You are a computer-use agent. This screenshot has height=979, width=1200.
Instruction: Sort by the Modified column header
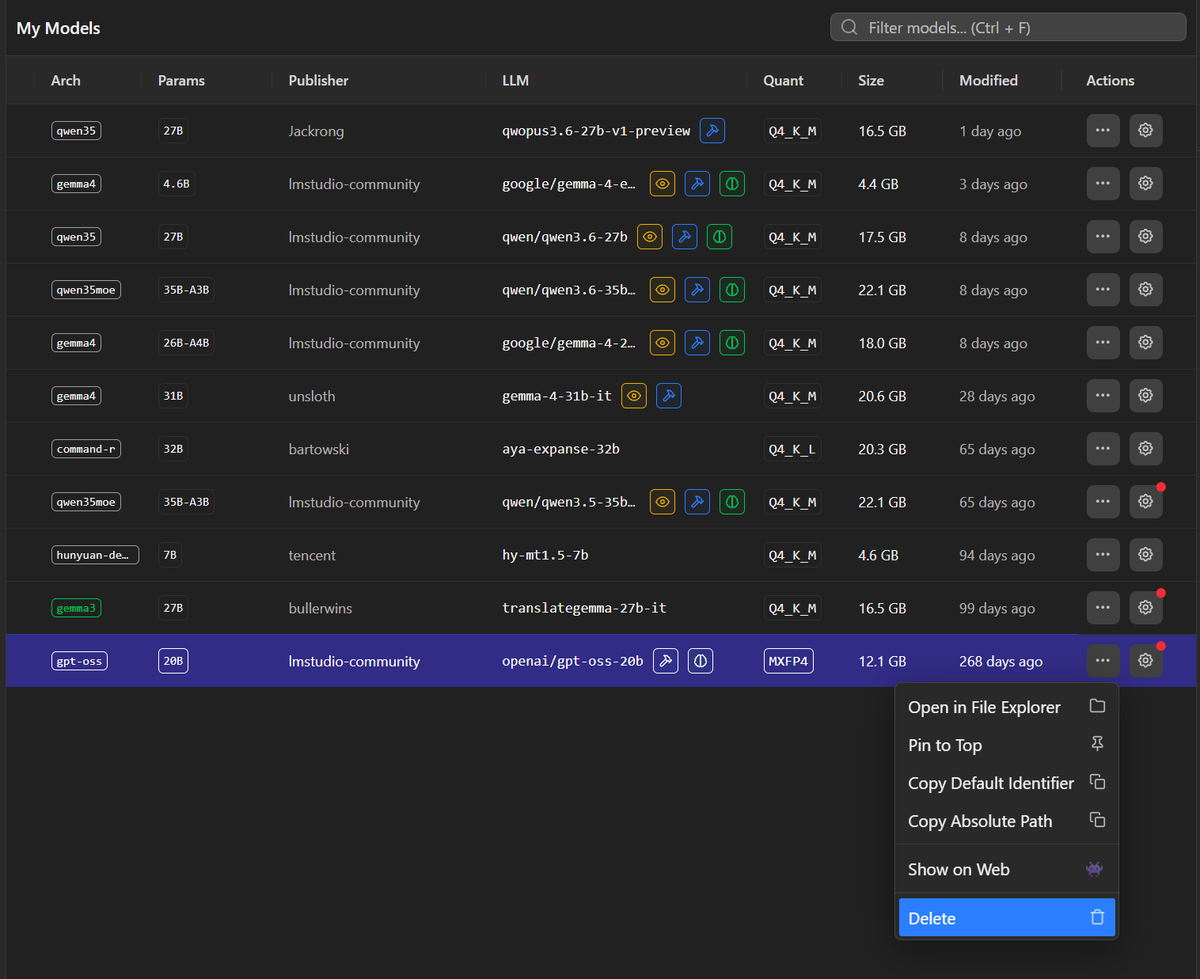988,80
